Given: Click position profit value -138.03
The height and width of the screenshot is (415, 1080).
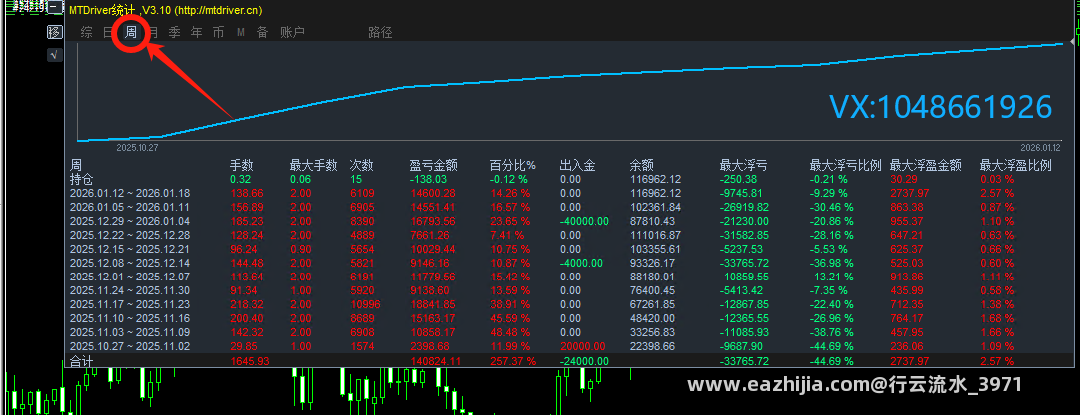Looking at the screenshot, I should coord(428,179).
